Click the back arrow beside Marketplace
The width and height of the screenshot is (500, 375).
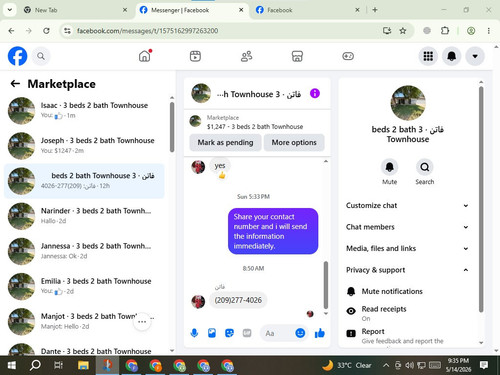15,84
